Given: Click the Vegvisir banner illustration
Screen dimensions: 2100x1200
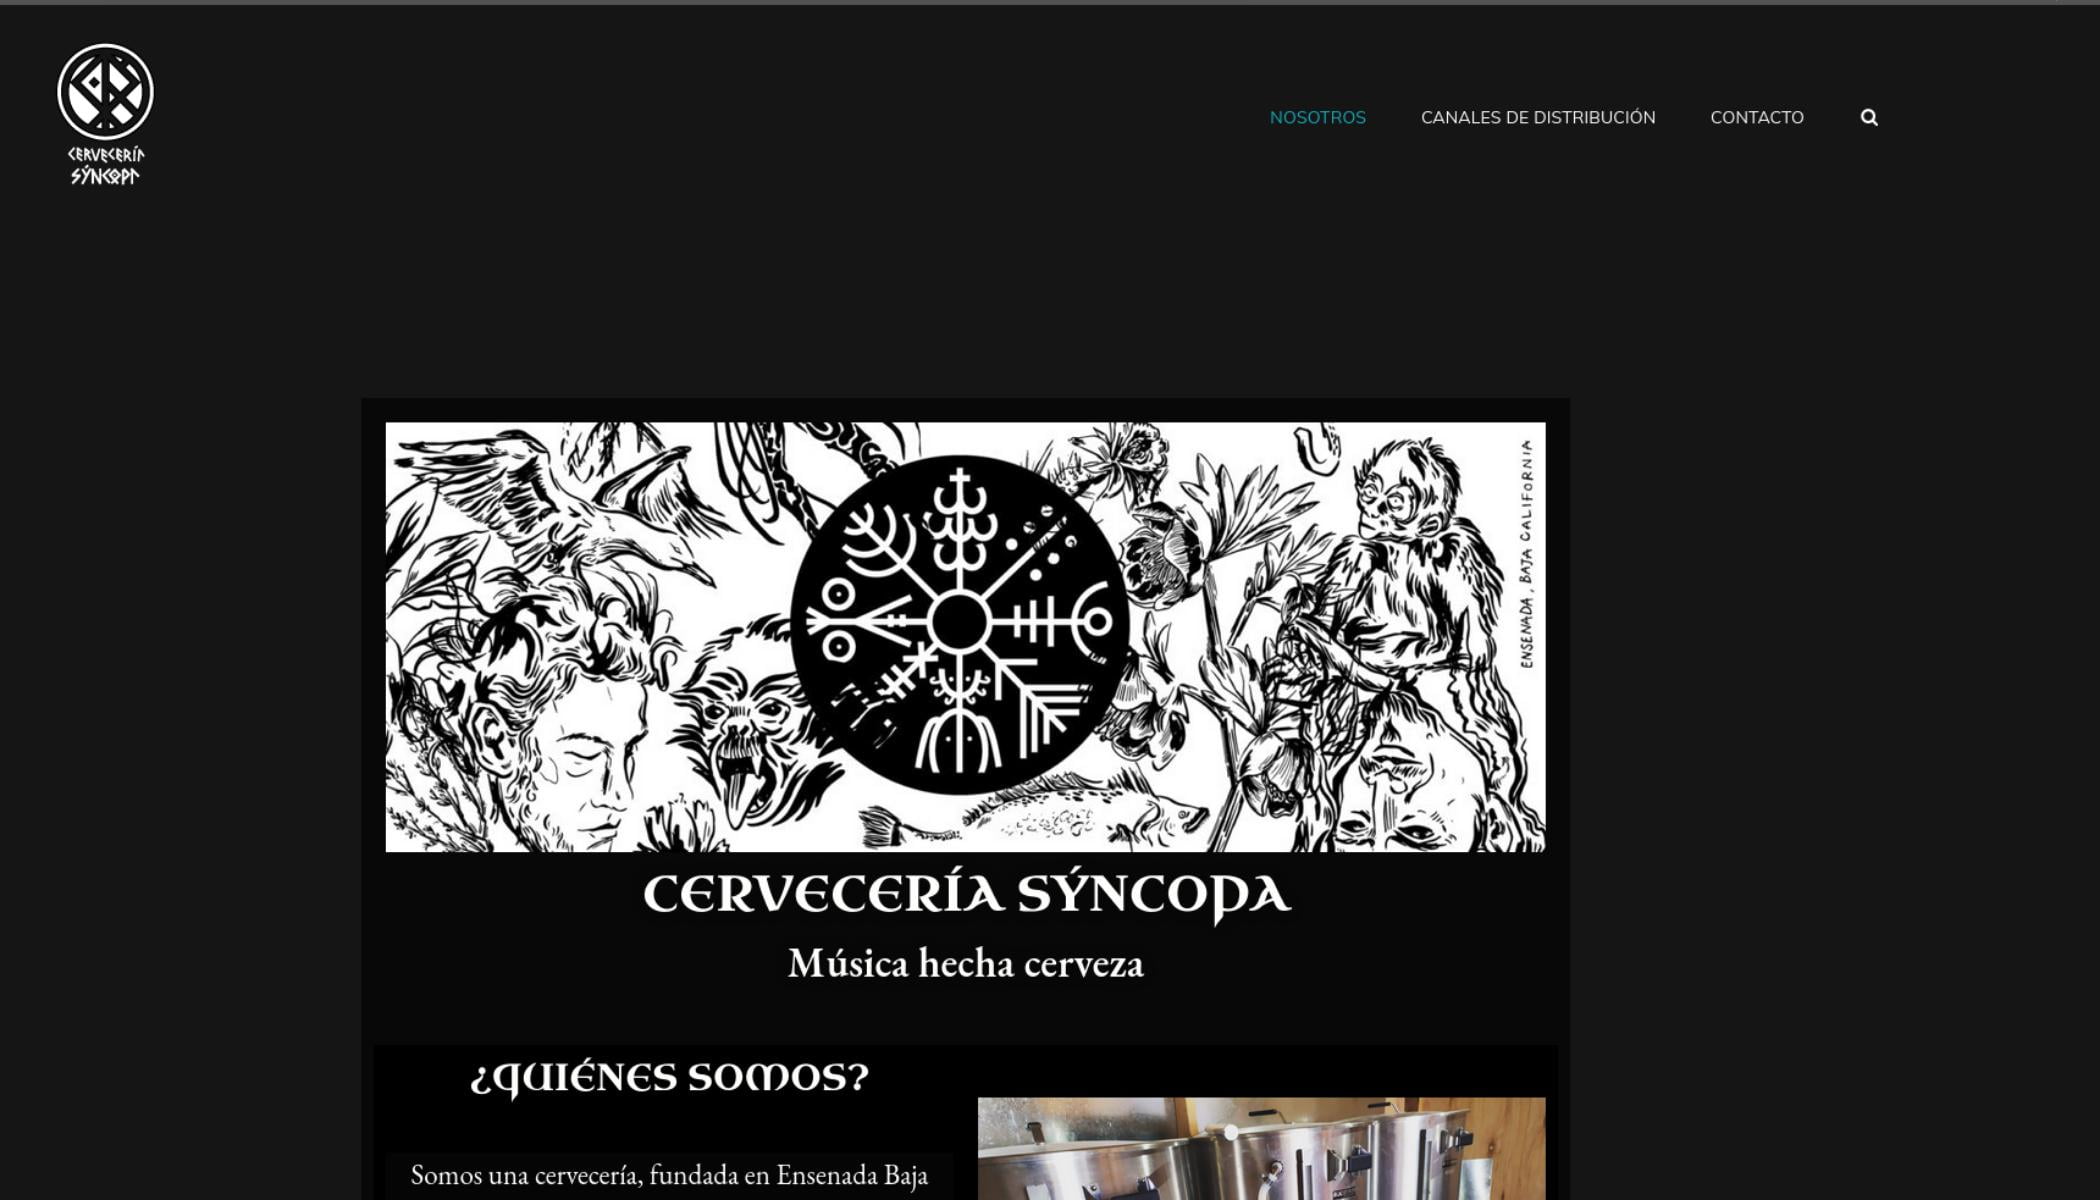Looking at the screenshot, I should [965, 637].
